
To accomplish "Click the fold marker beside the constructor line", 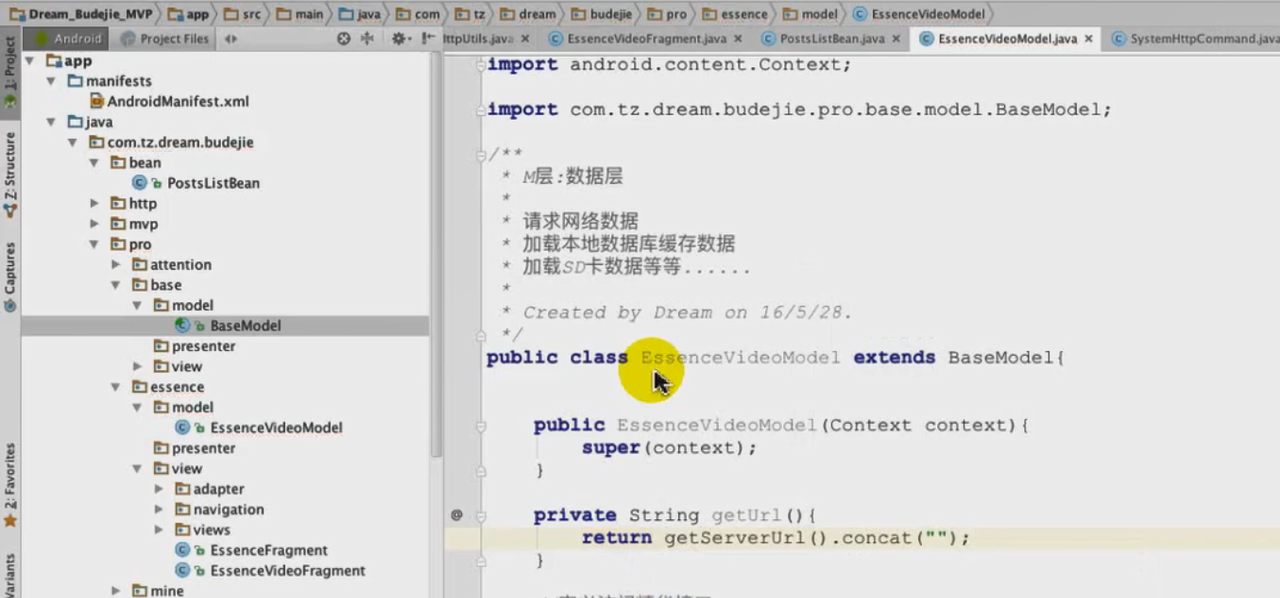I will [x=481, y=425].
